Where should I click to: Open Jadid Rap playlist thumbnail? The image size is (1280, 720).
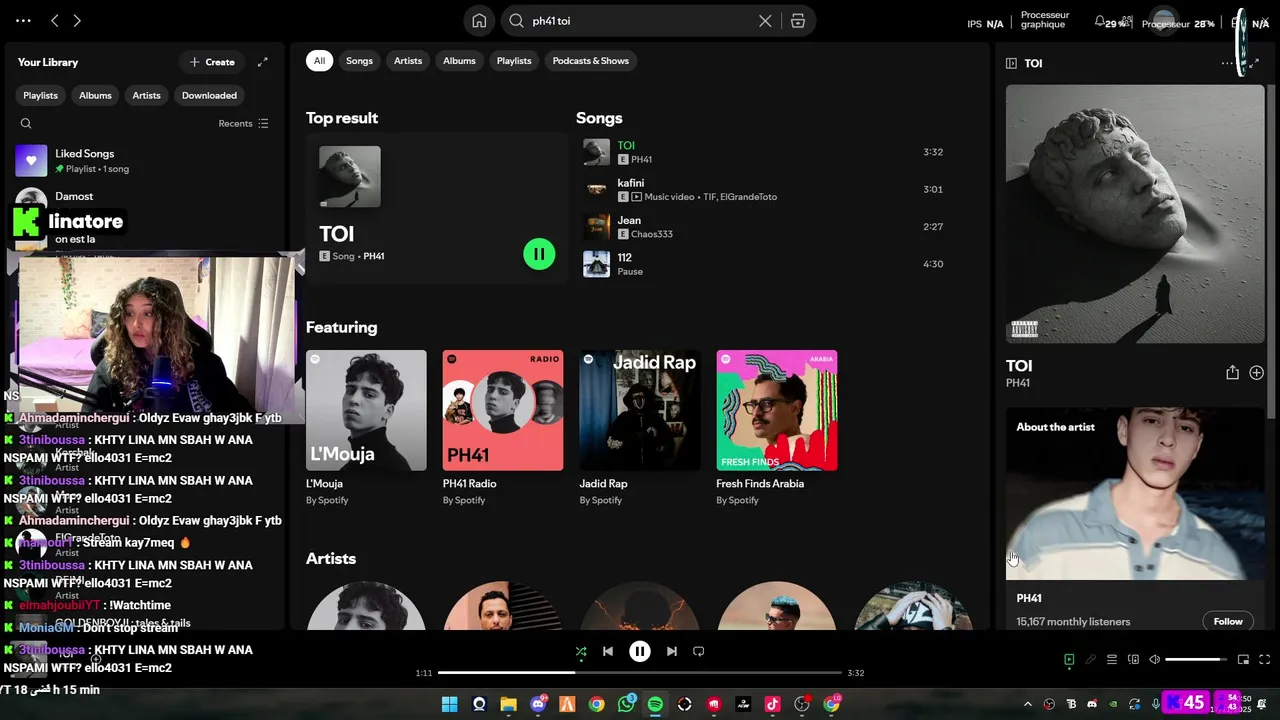coord(640,410)
